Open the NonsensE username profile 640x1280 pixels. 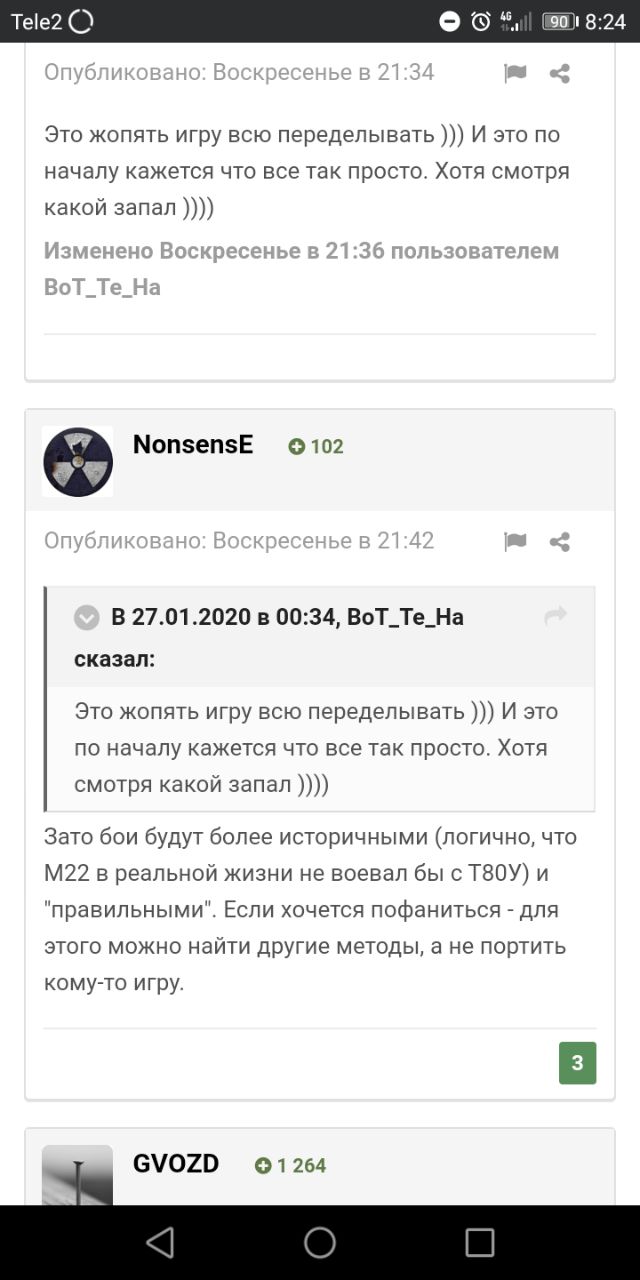point(193,445)
